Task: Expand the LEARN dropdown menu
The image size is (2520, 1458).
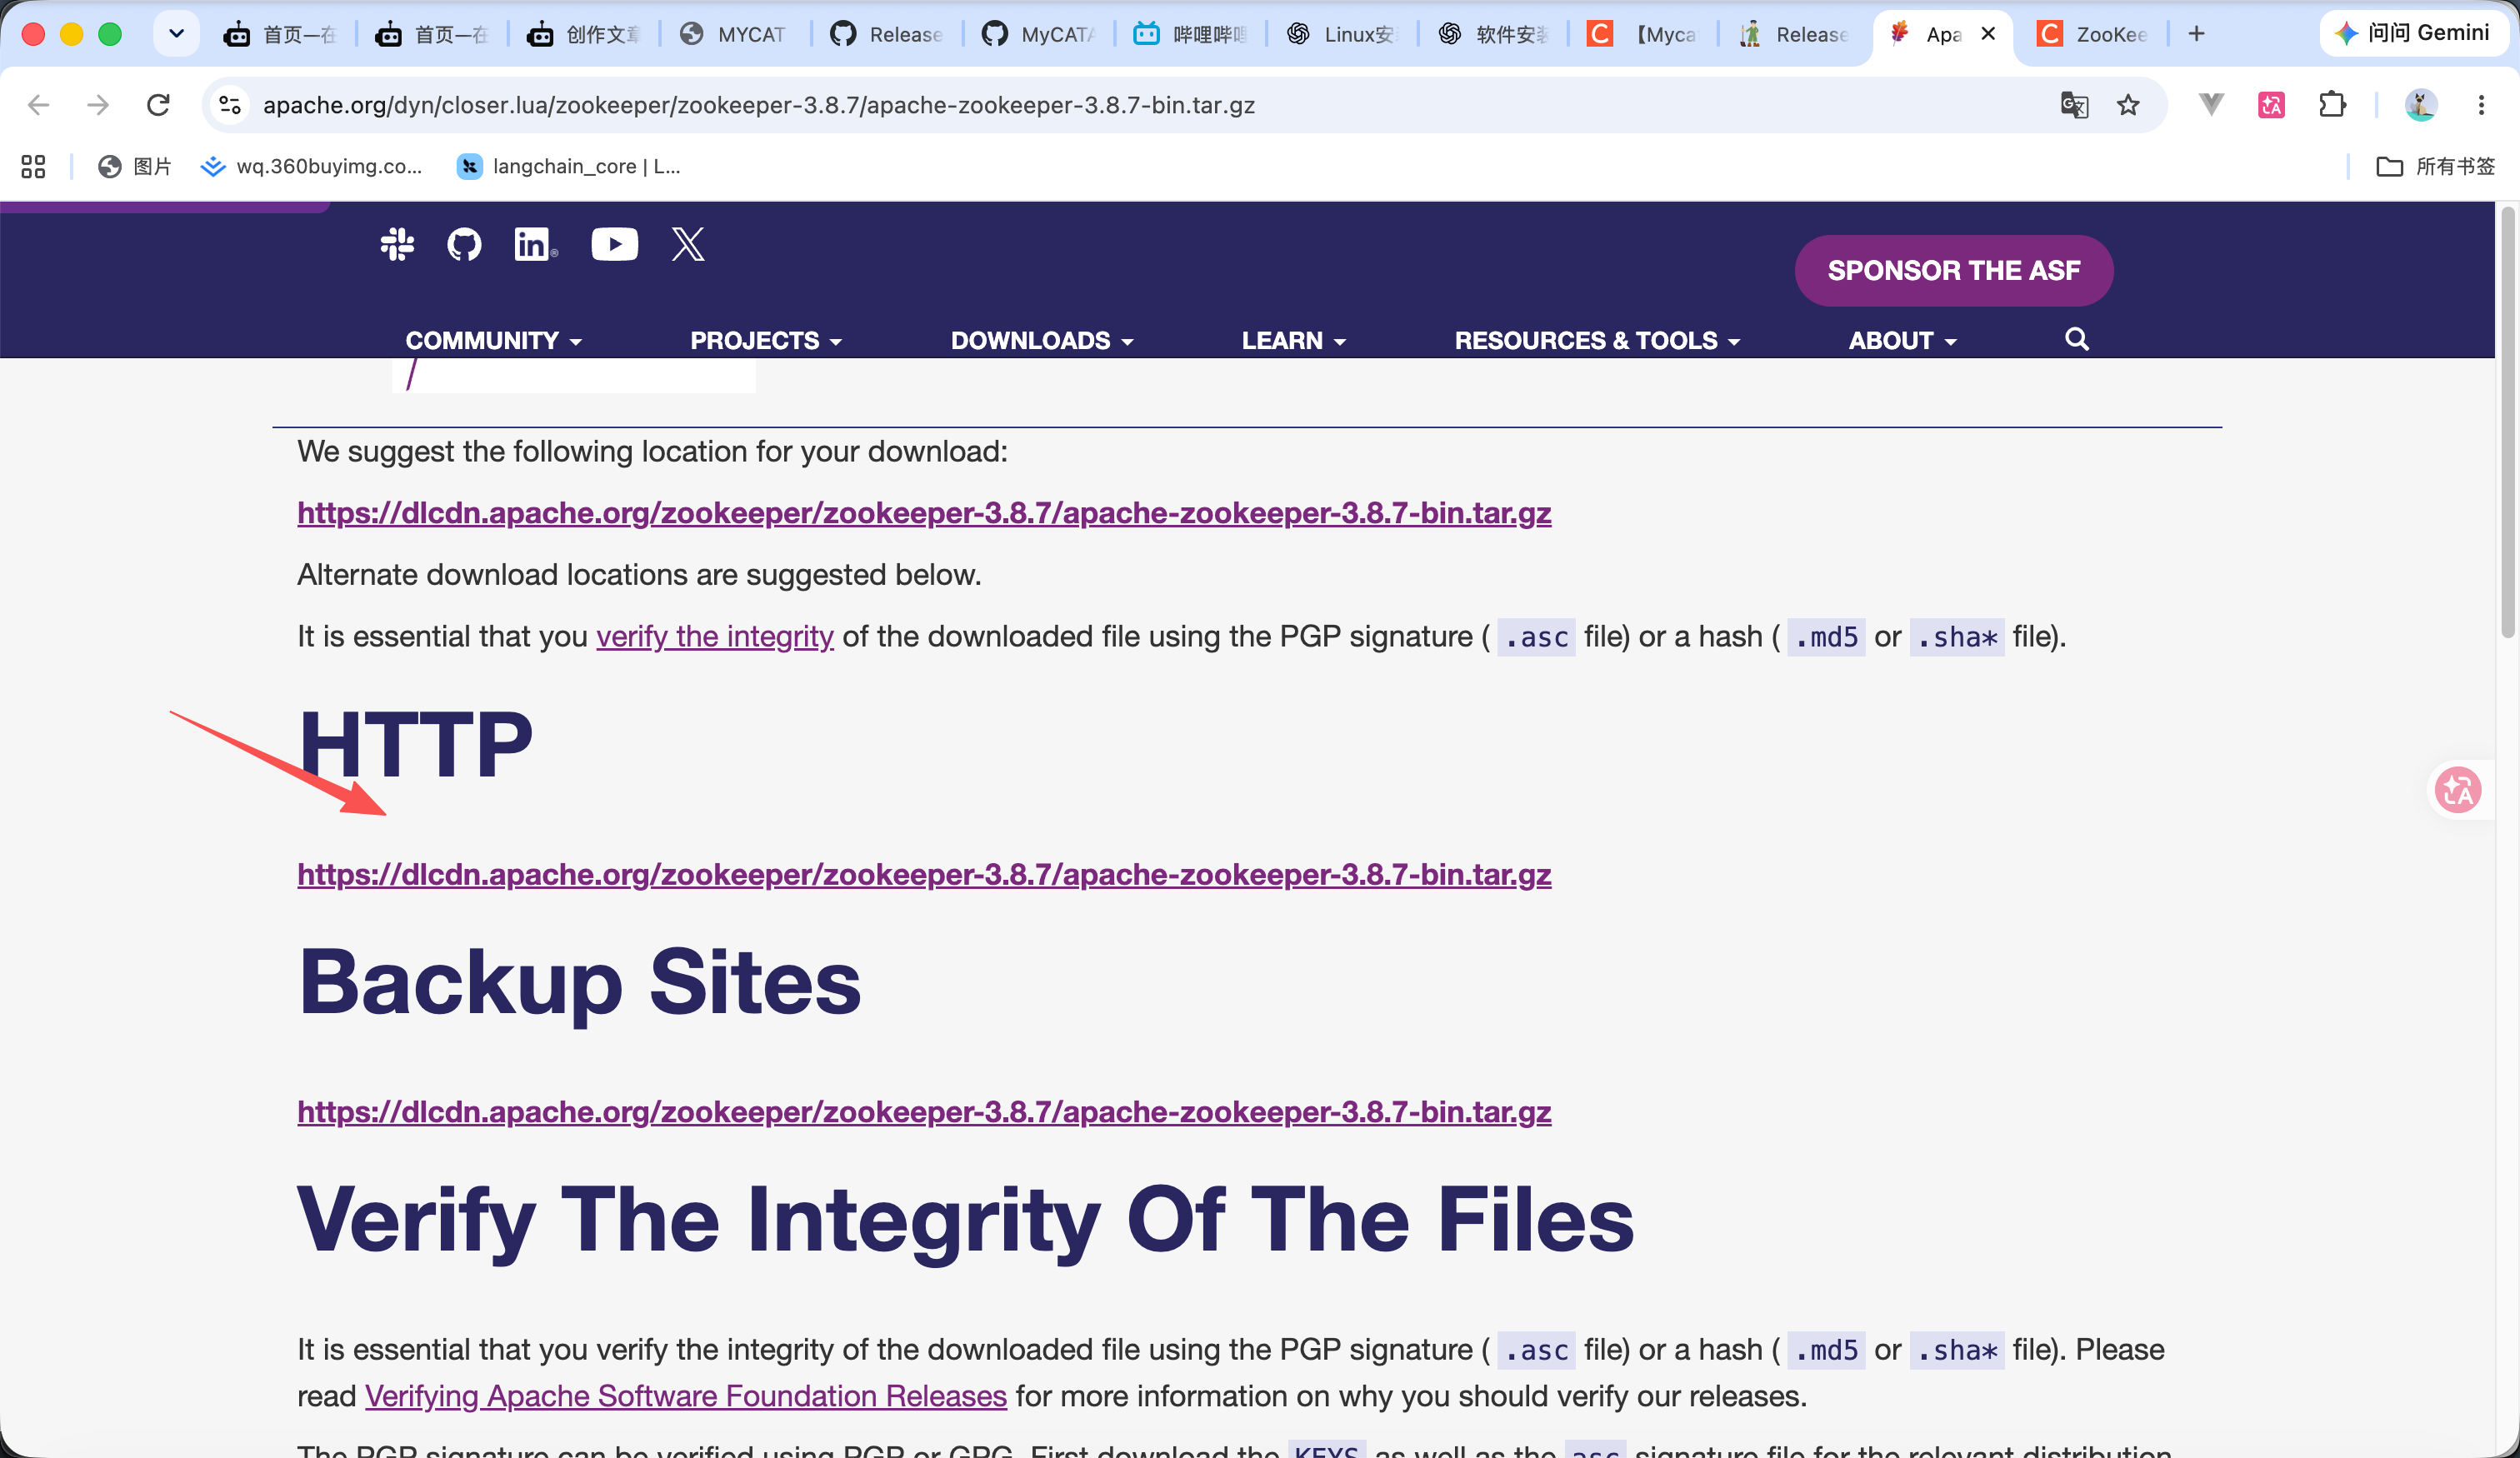Action: 1294,340
